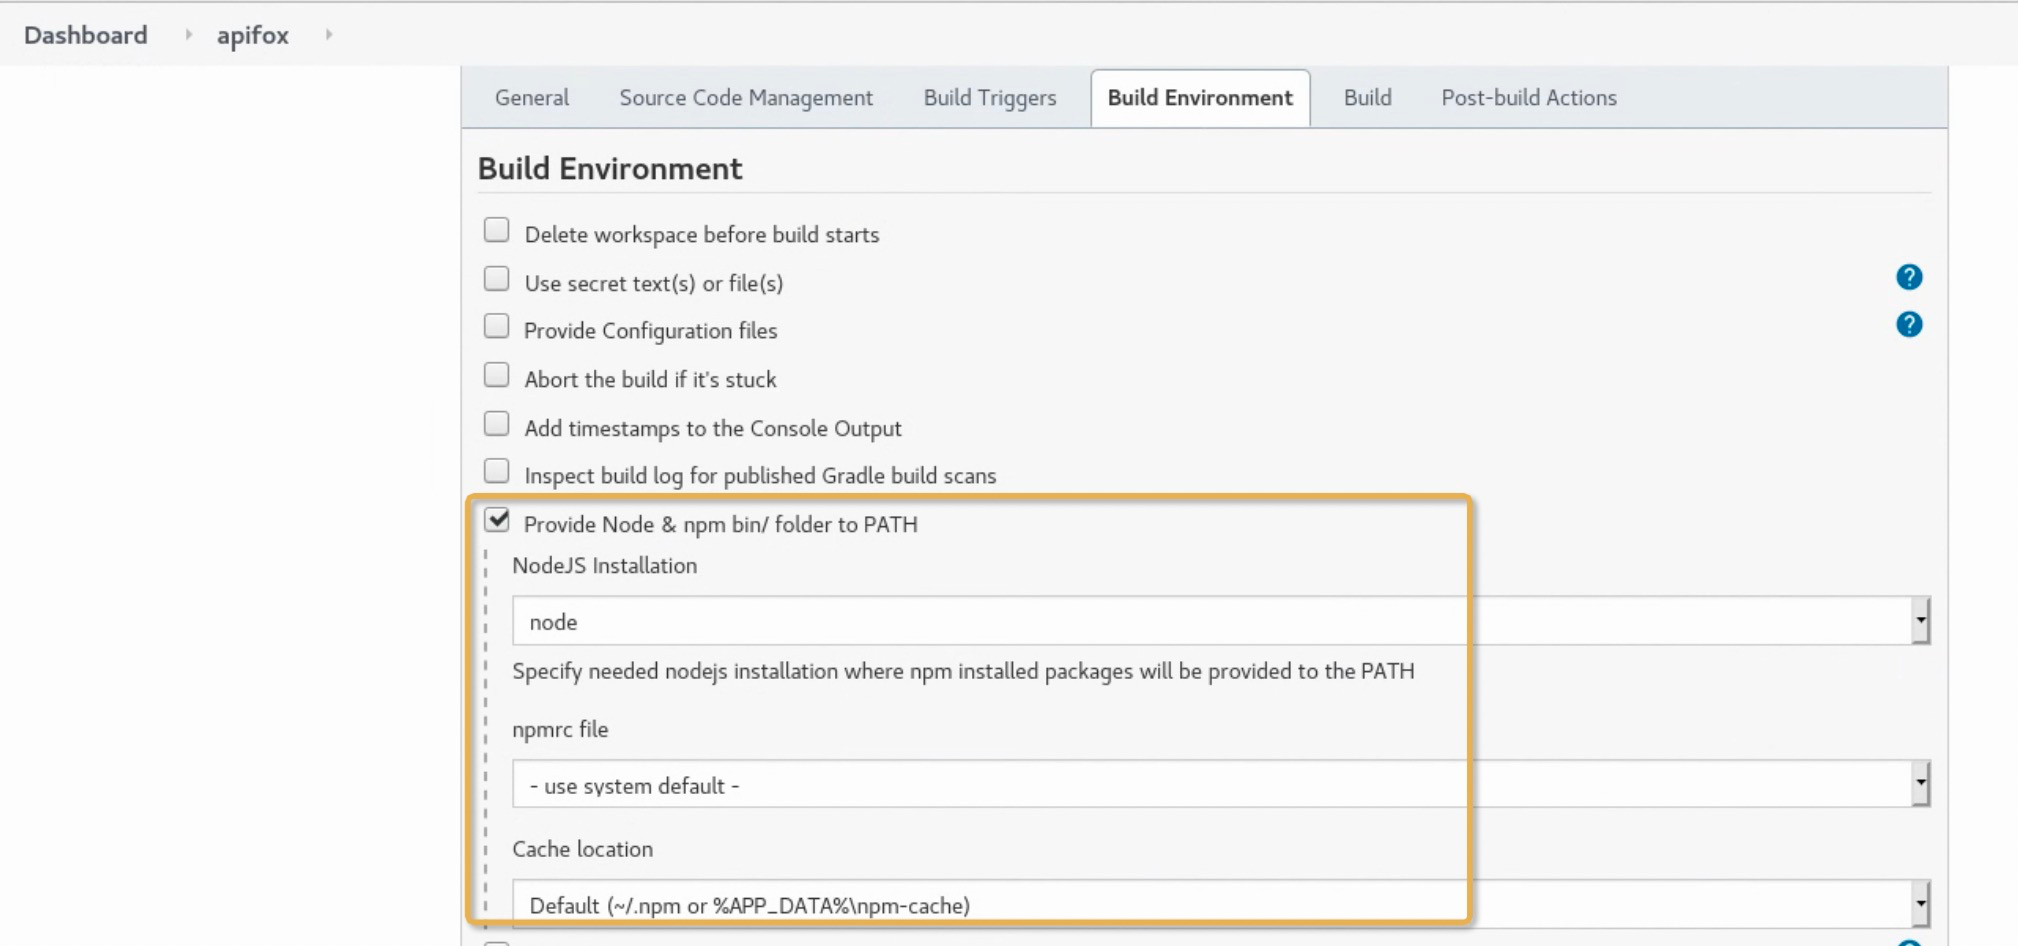Click the Dashboard breadcrumb link
The image size is (2018, 946).
(x=86, y=35)
